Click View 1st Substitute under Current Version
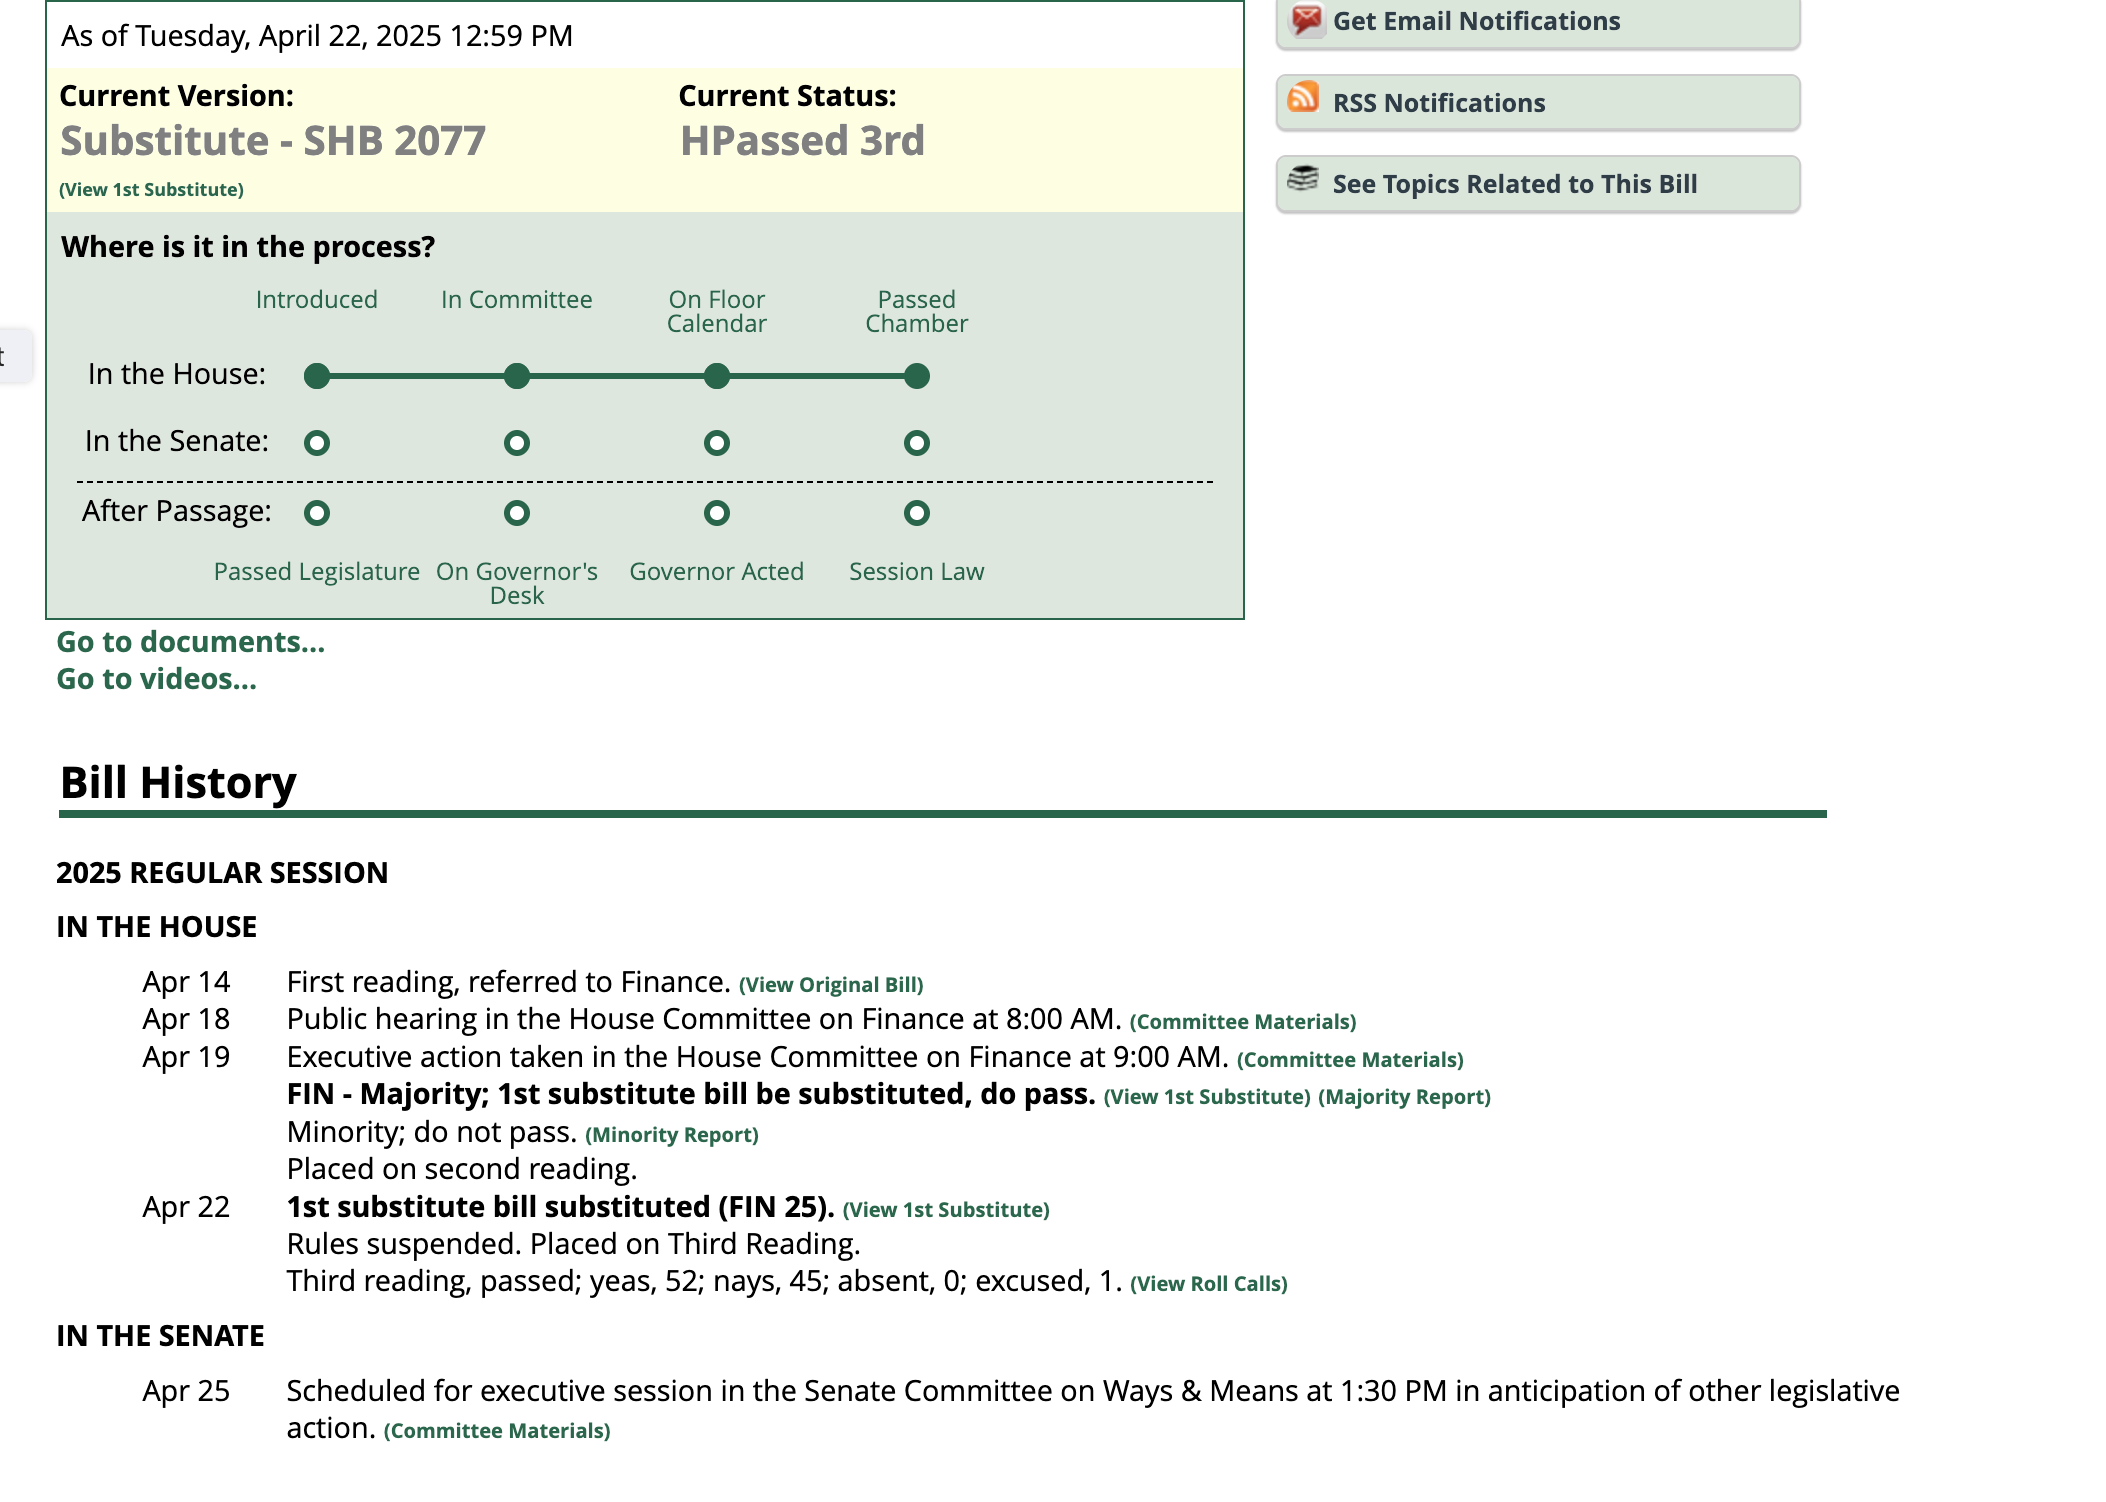Image resolution: width=2106 pixels, height=1502 pixels. click(151, 190)
